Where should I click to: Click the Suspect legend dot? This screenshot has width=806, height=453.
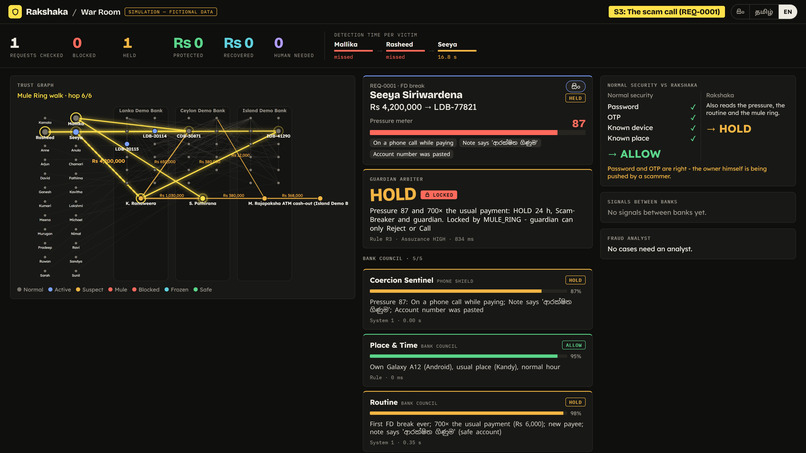pyautogui.click(x=78, y=289)
